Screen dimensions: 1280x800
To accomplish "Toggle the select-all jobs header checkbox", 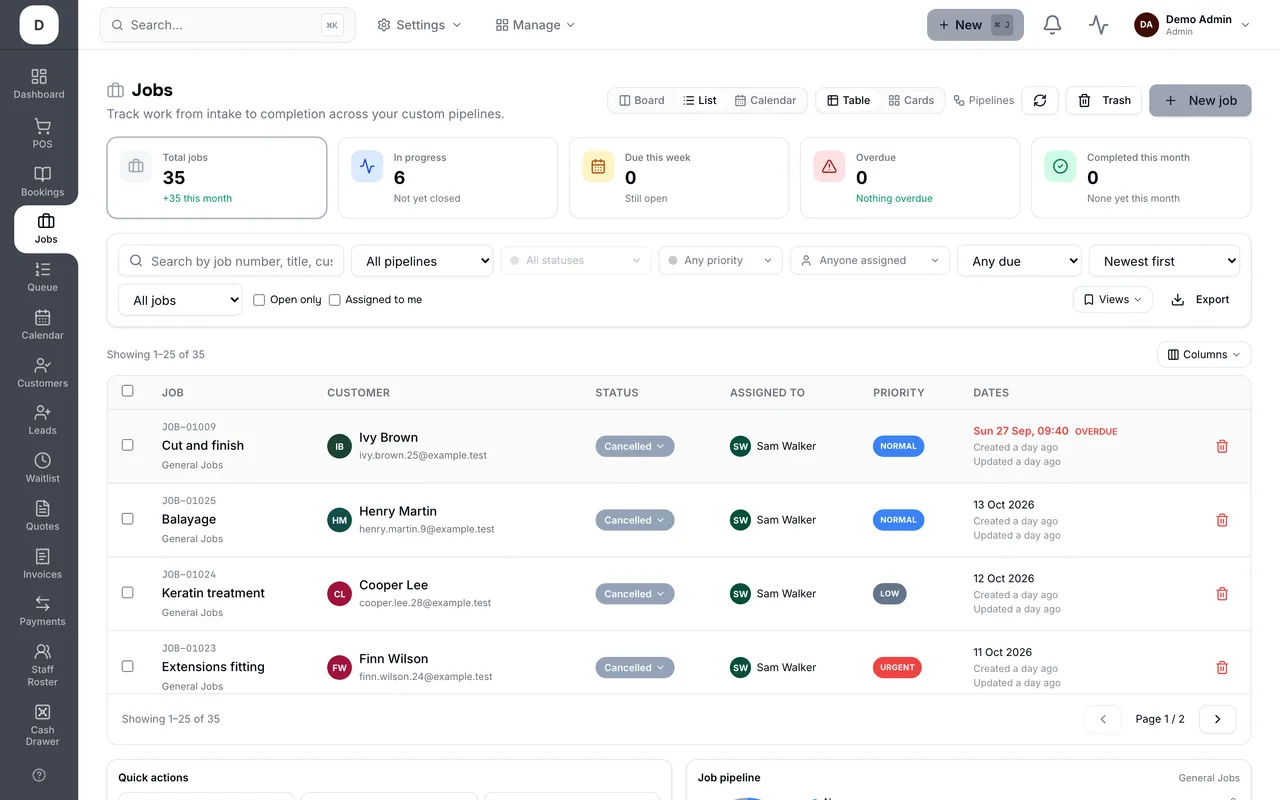I will pos(127,391).
